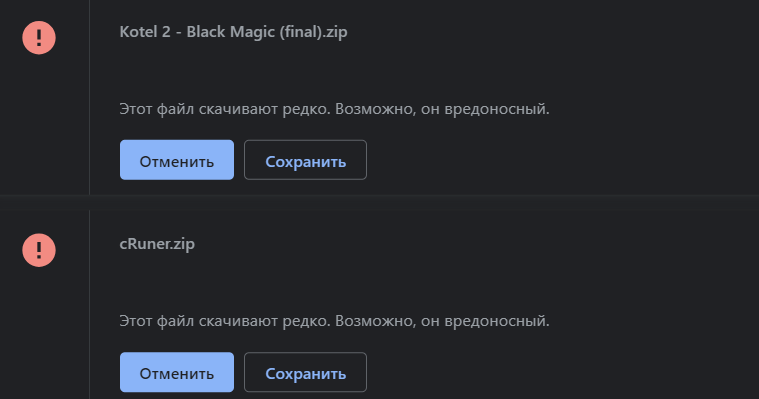Choose Отменить under the cRuner.zip entry

point(177,372)
